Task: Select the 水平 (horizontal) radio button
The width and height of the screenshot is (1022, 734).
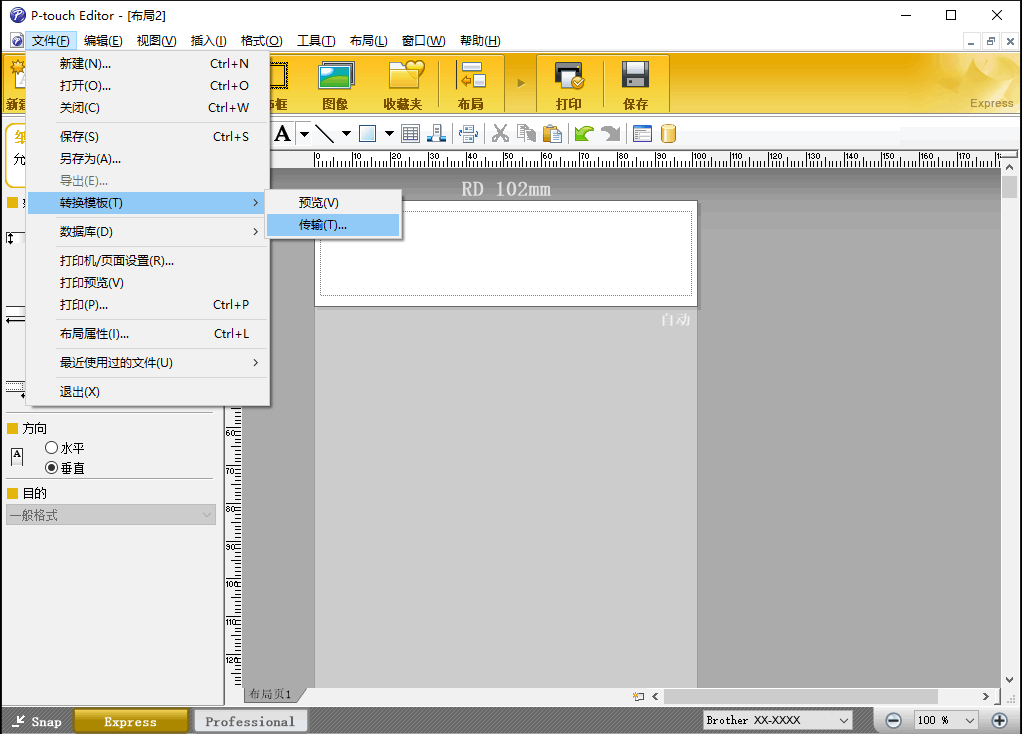Action: 51,448
